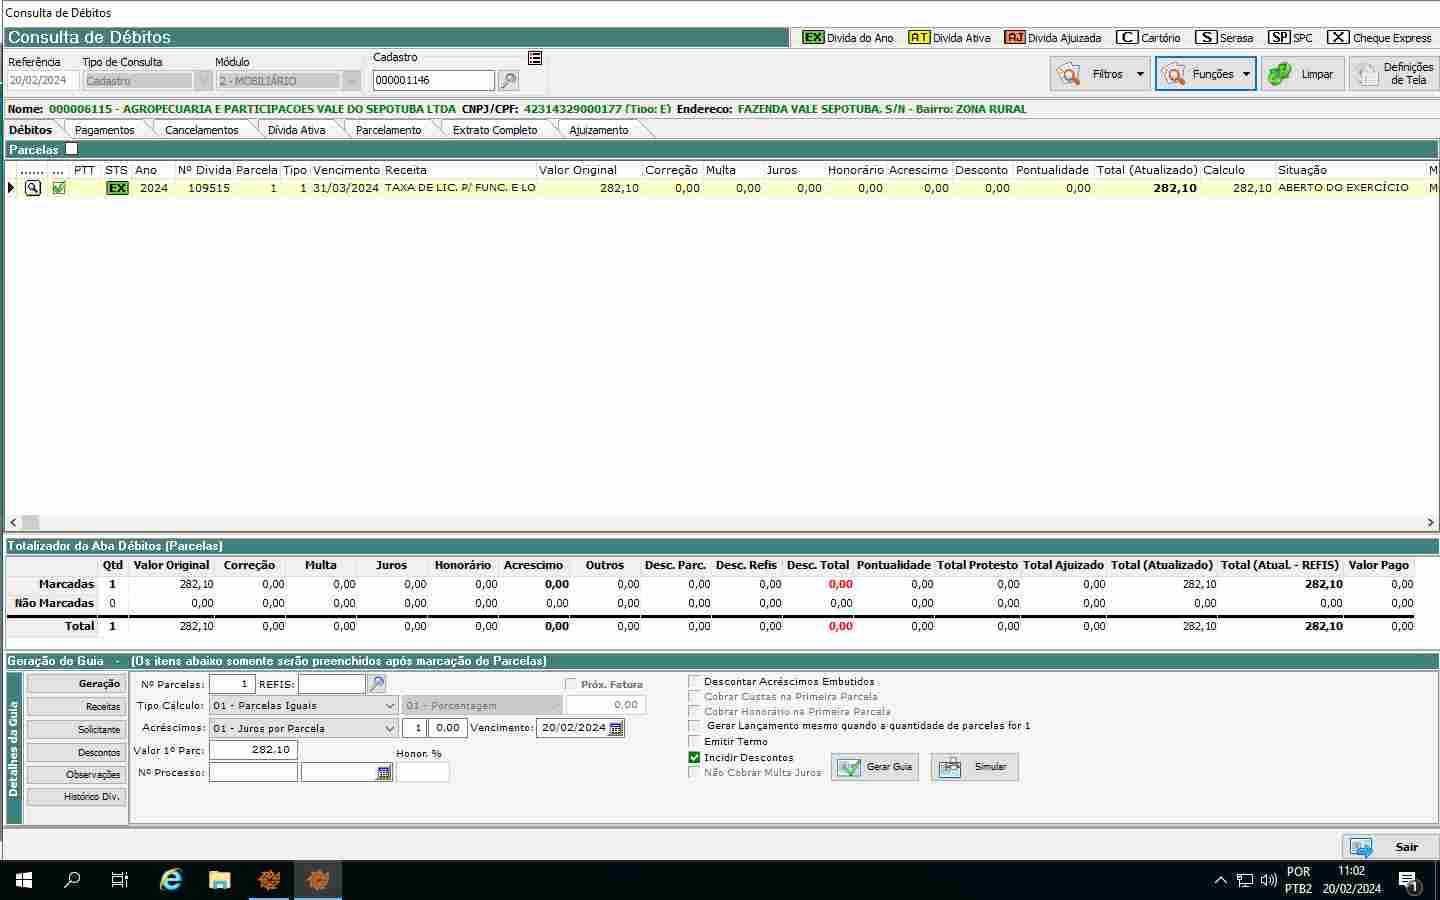Click the REFIS search magnifier icon
The width and height of the screenshot is (1440, 900).
coord(377,684)
